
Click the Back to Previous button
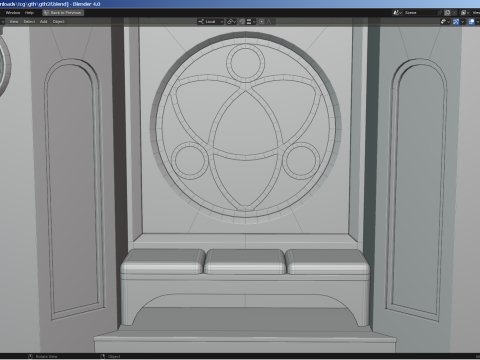pos(63,13)
